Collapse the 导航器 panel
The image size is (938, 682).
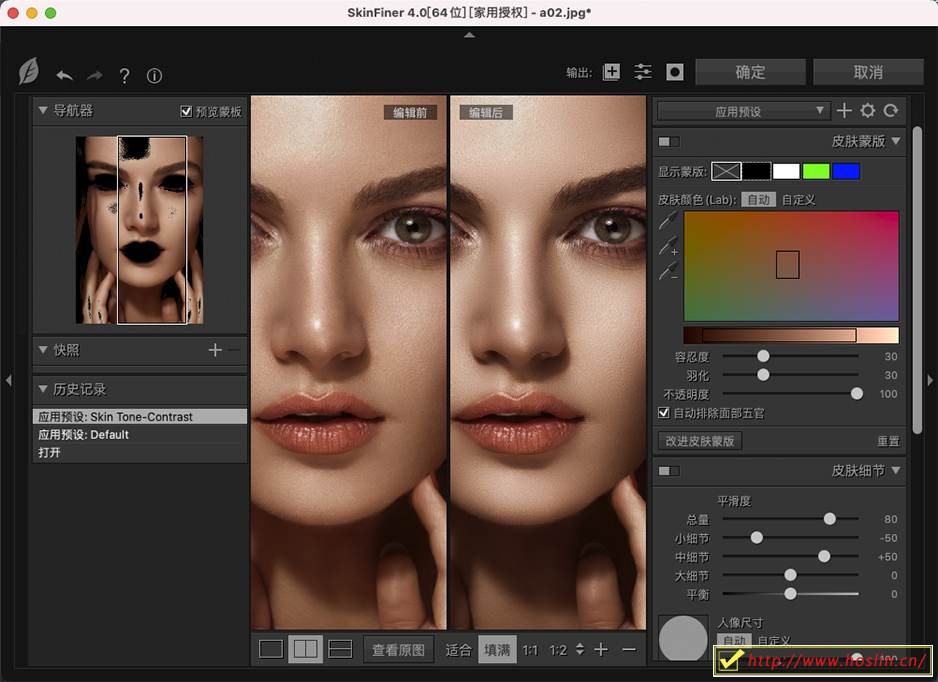pyautogui.click(x=43, y=111)
